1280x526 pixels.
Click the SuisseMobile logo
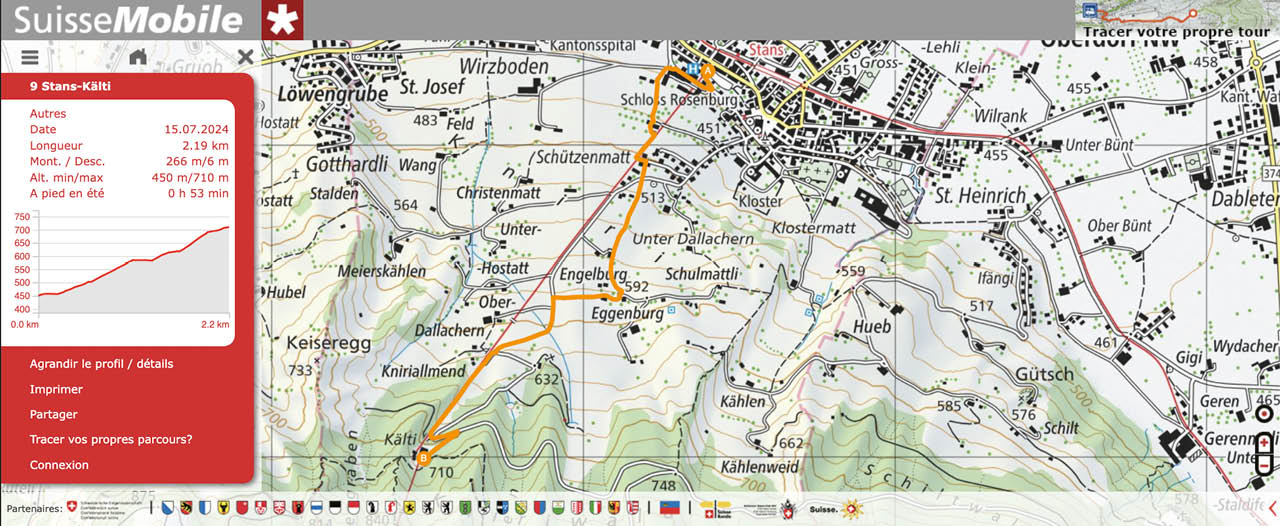[130, 20]
